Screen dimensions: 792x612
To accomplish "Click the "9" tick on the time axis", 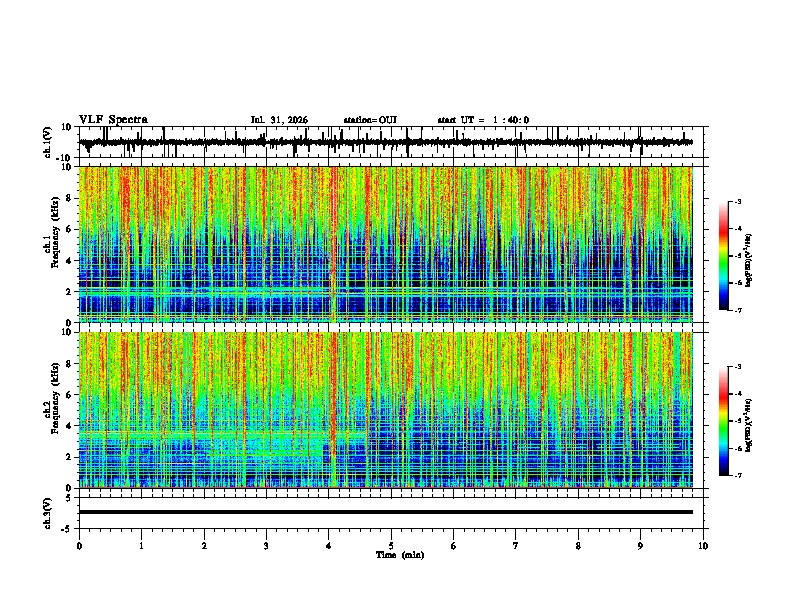I will [640, 546].
